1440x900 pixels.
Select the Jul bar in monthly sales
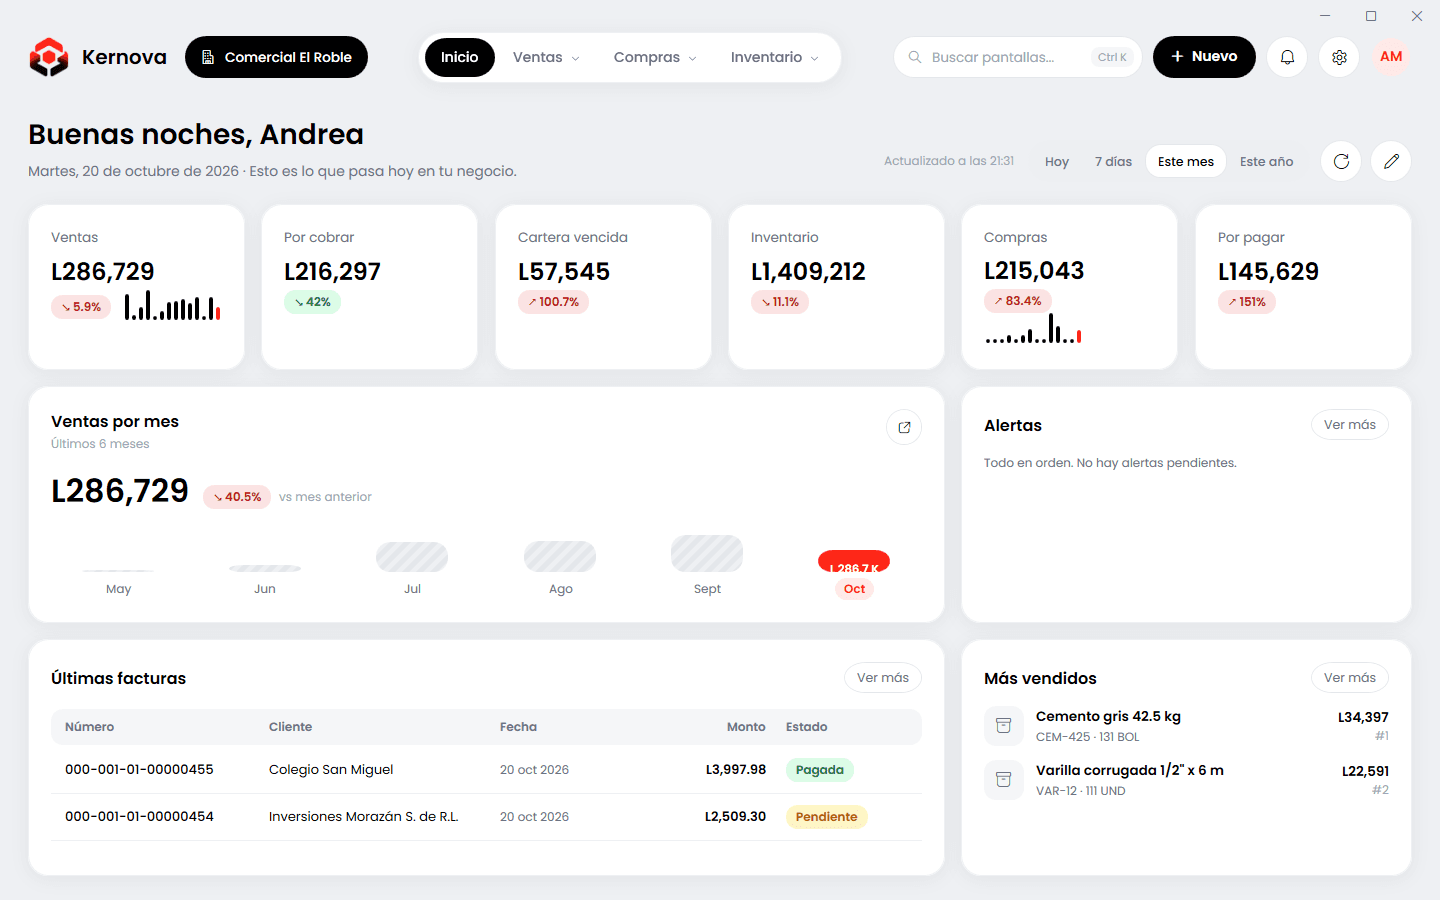pyautogui.click(x=412, y=557)
